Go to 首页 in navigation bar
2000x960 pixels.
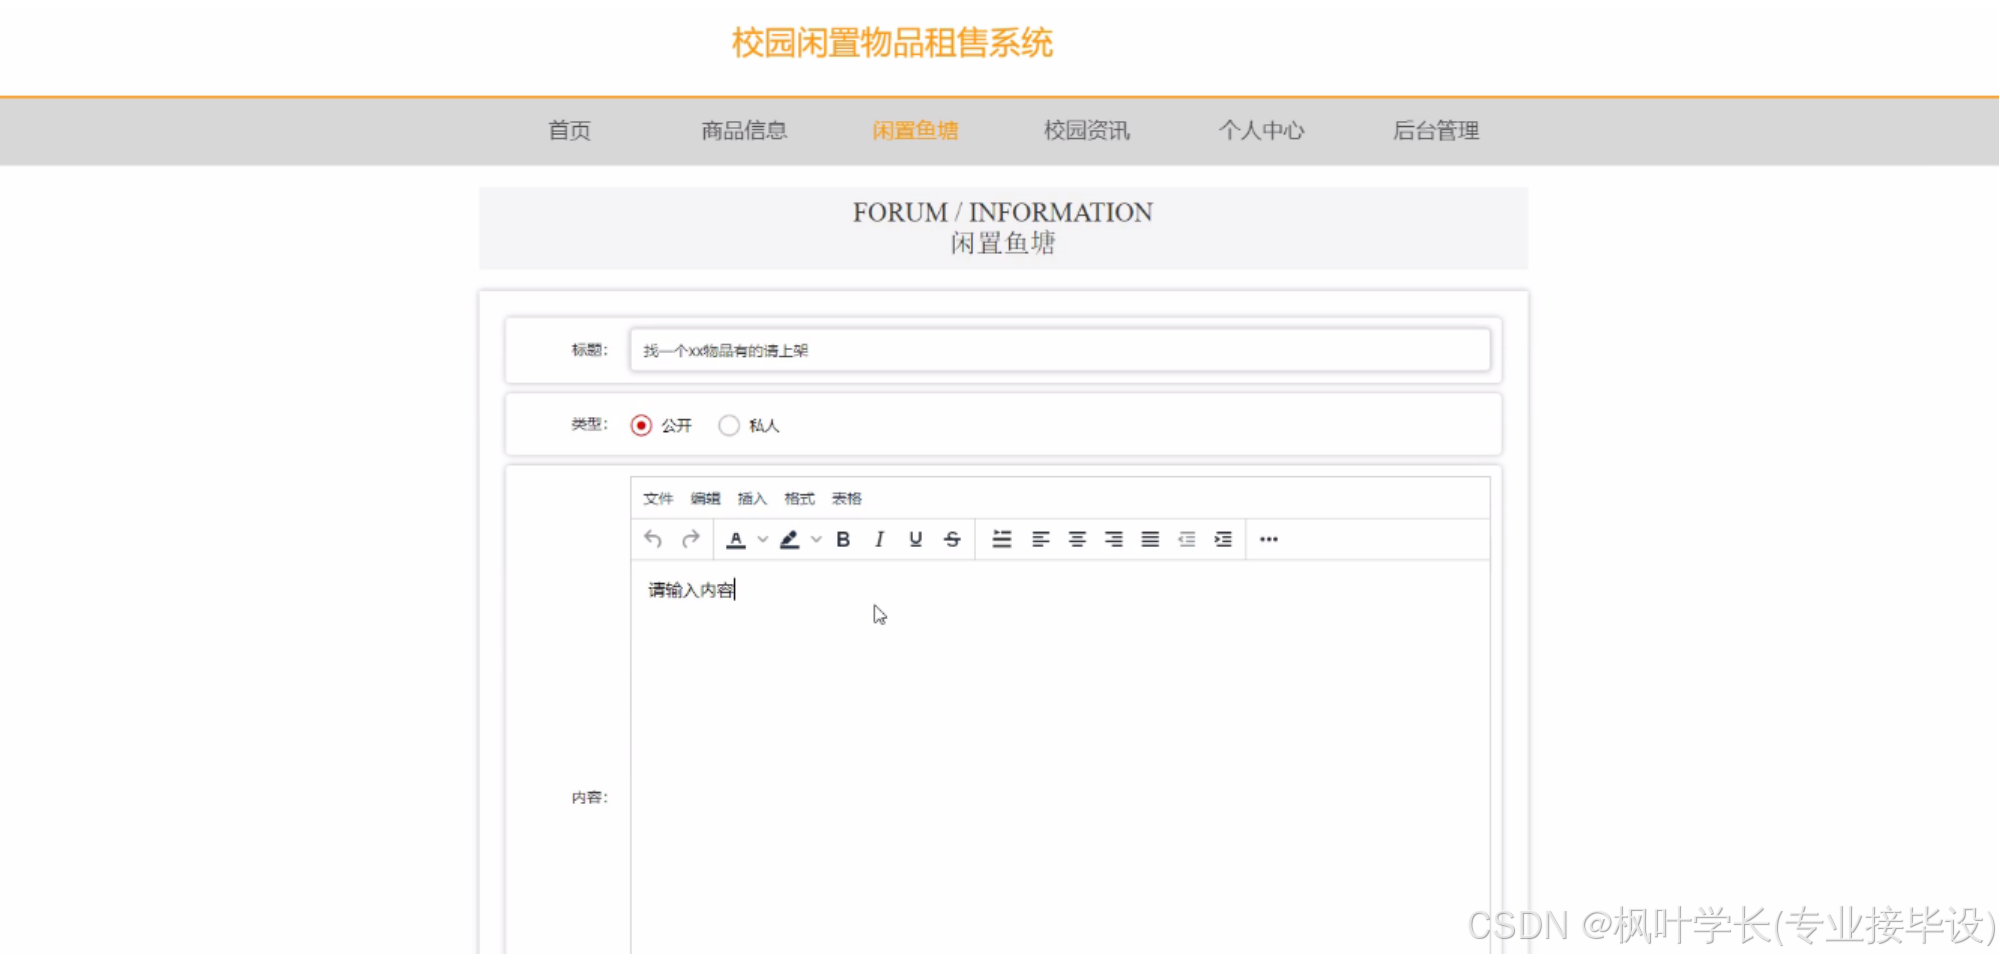(569, 130)
